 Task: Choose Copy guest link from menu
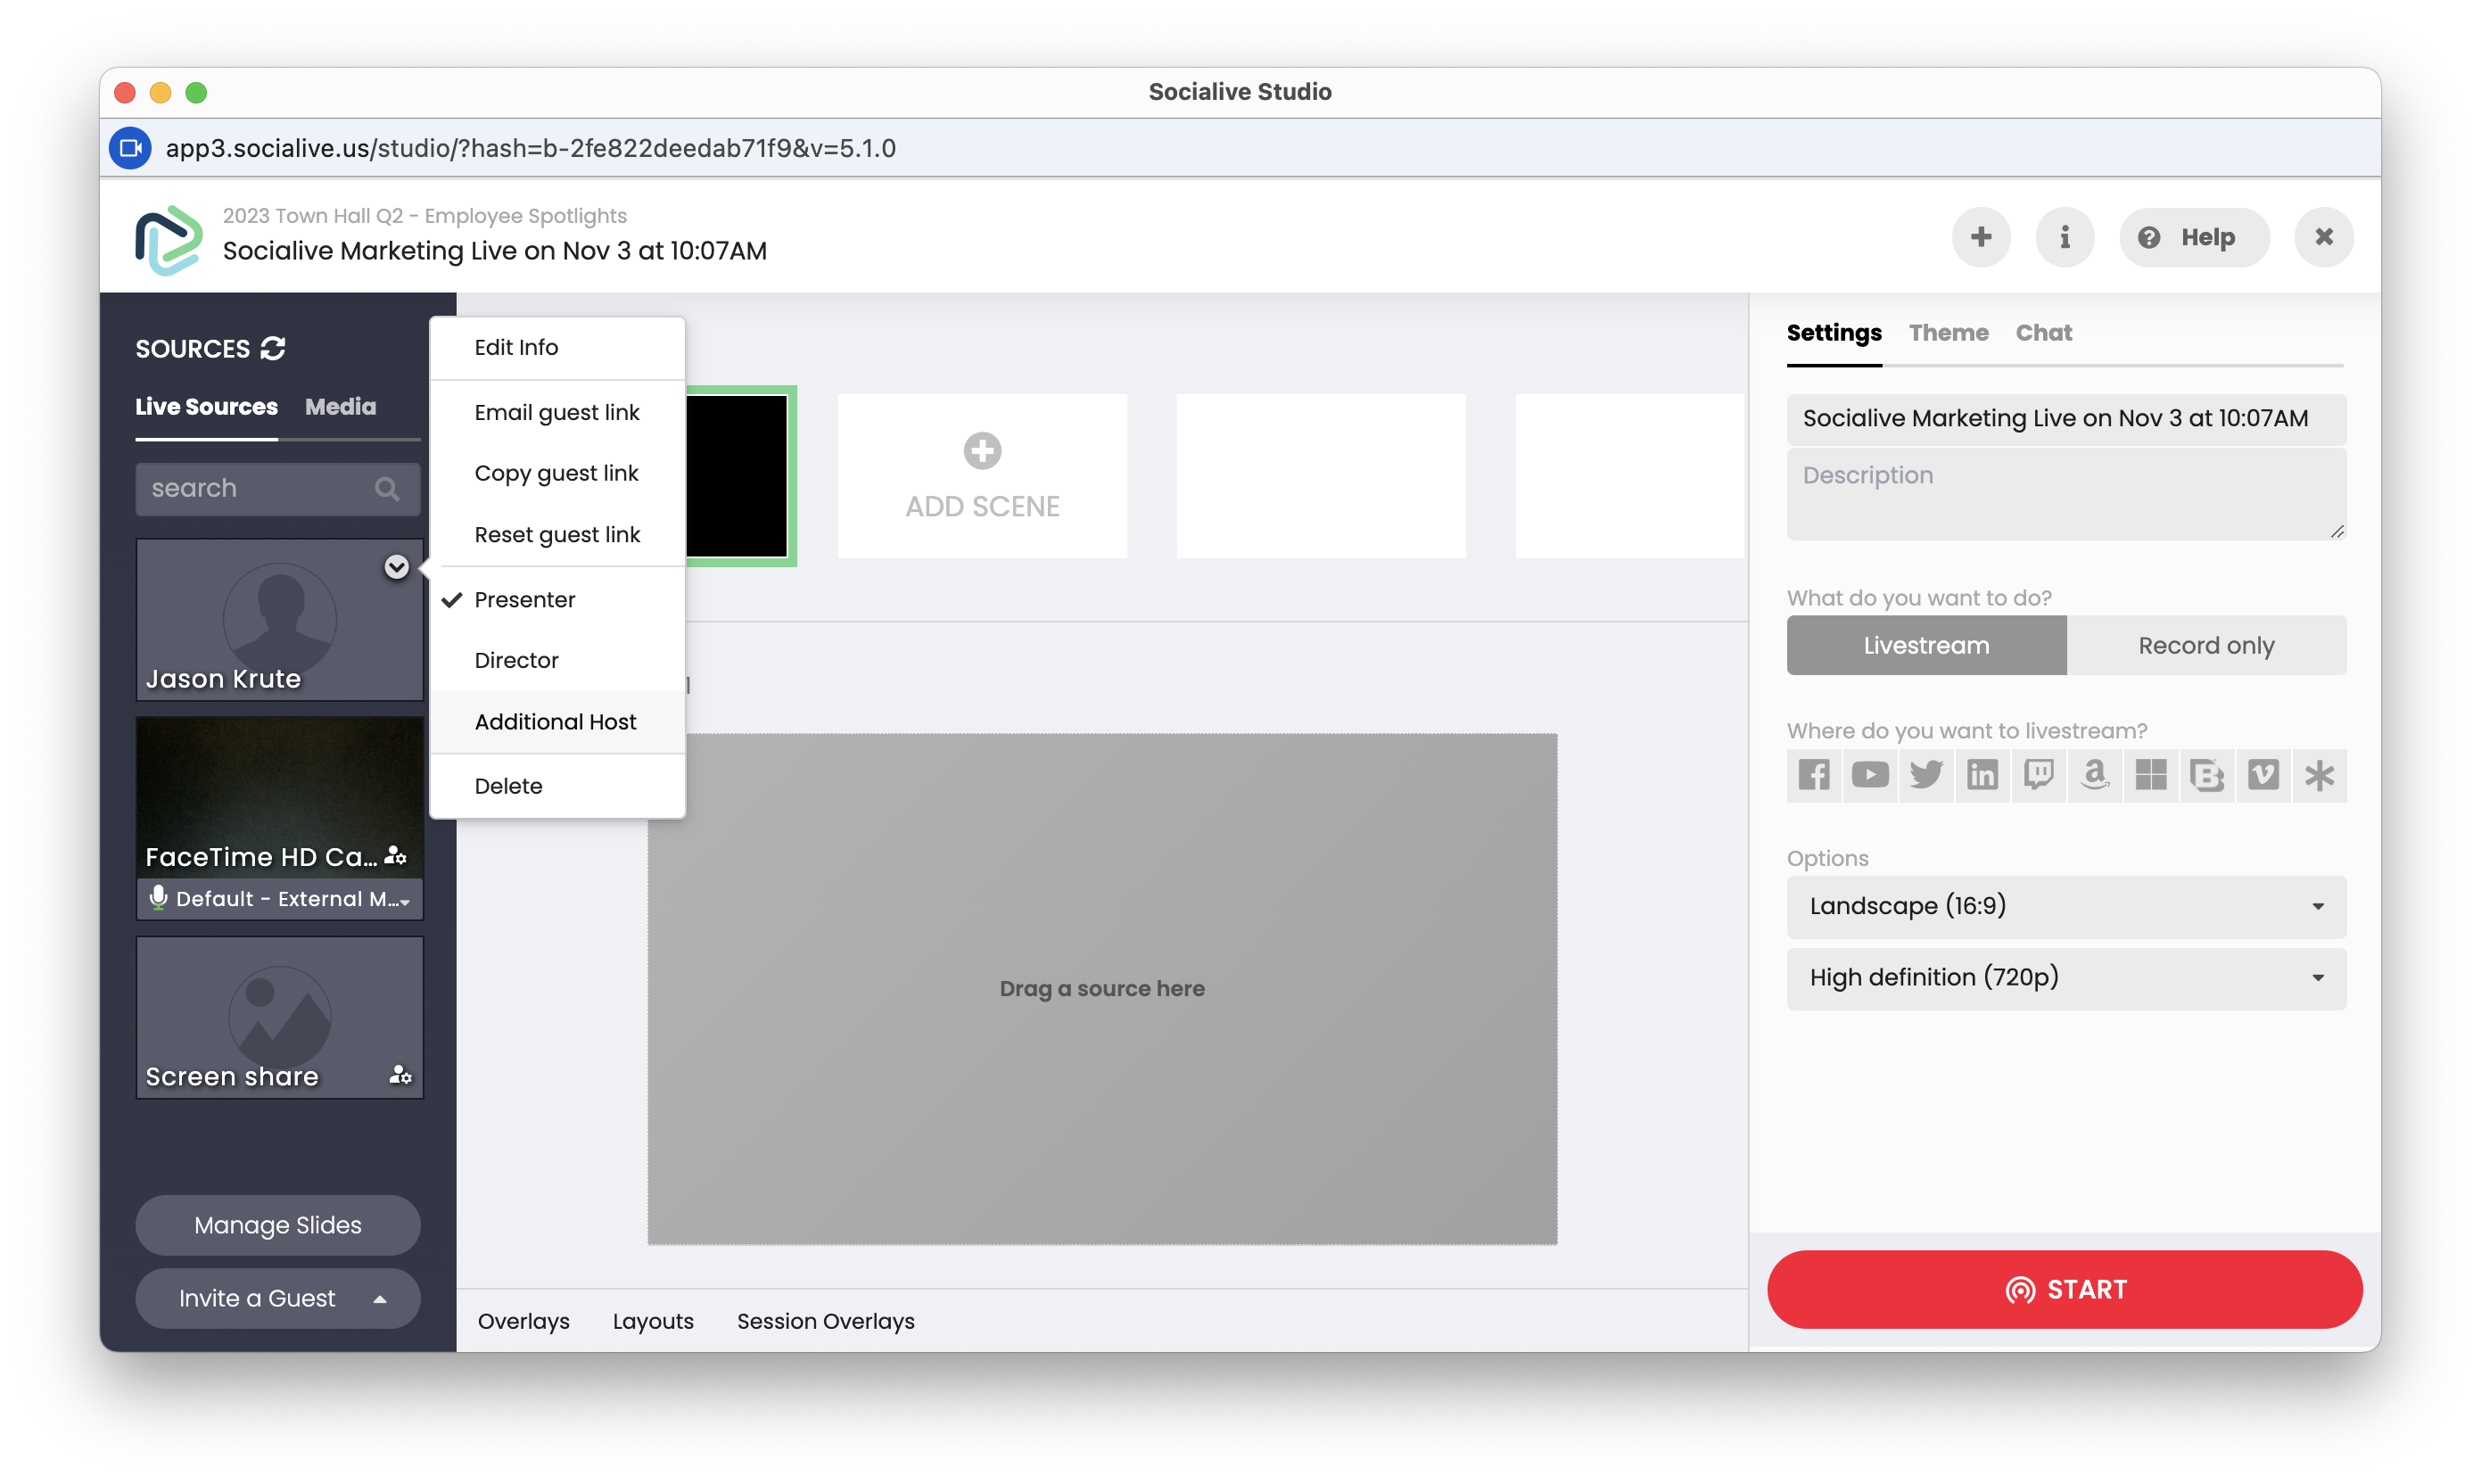point(556,473)
